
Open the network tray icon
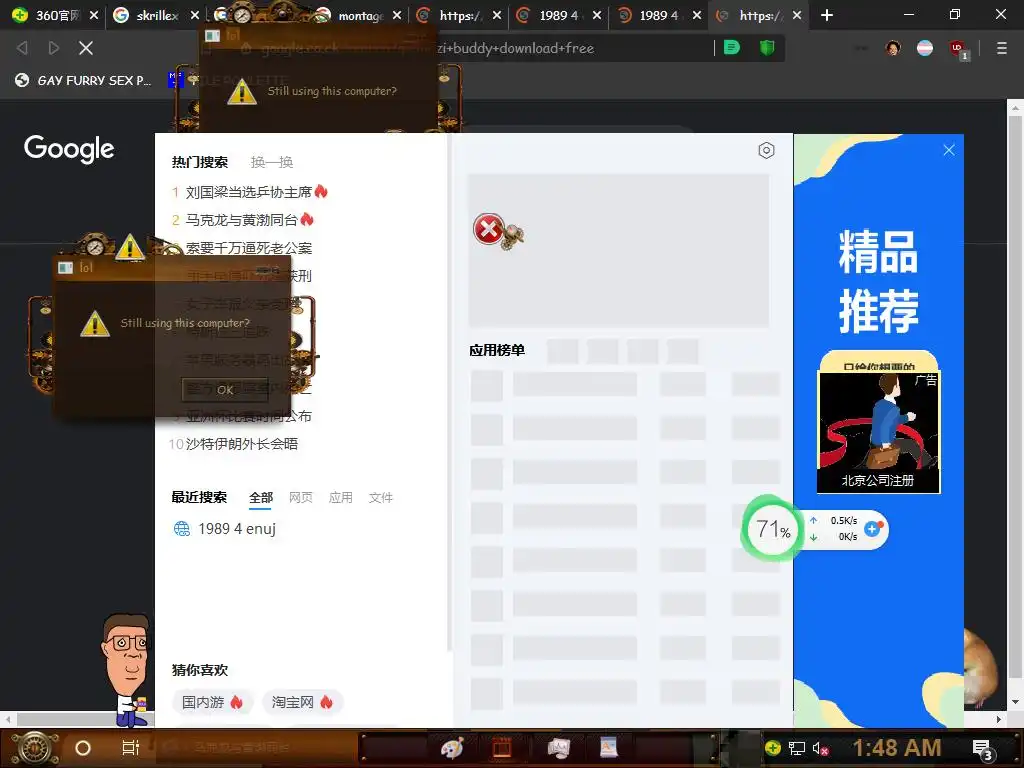tap(797, 748)
